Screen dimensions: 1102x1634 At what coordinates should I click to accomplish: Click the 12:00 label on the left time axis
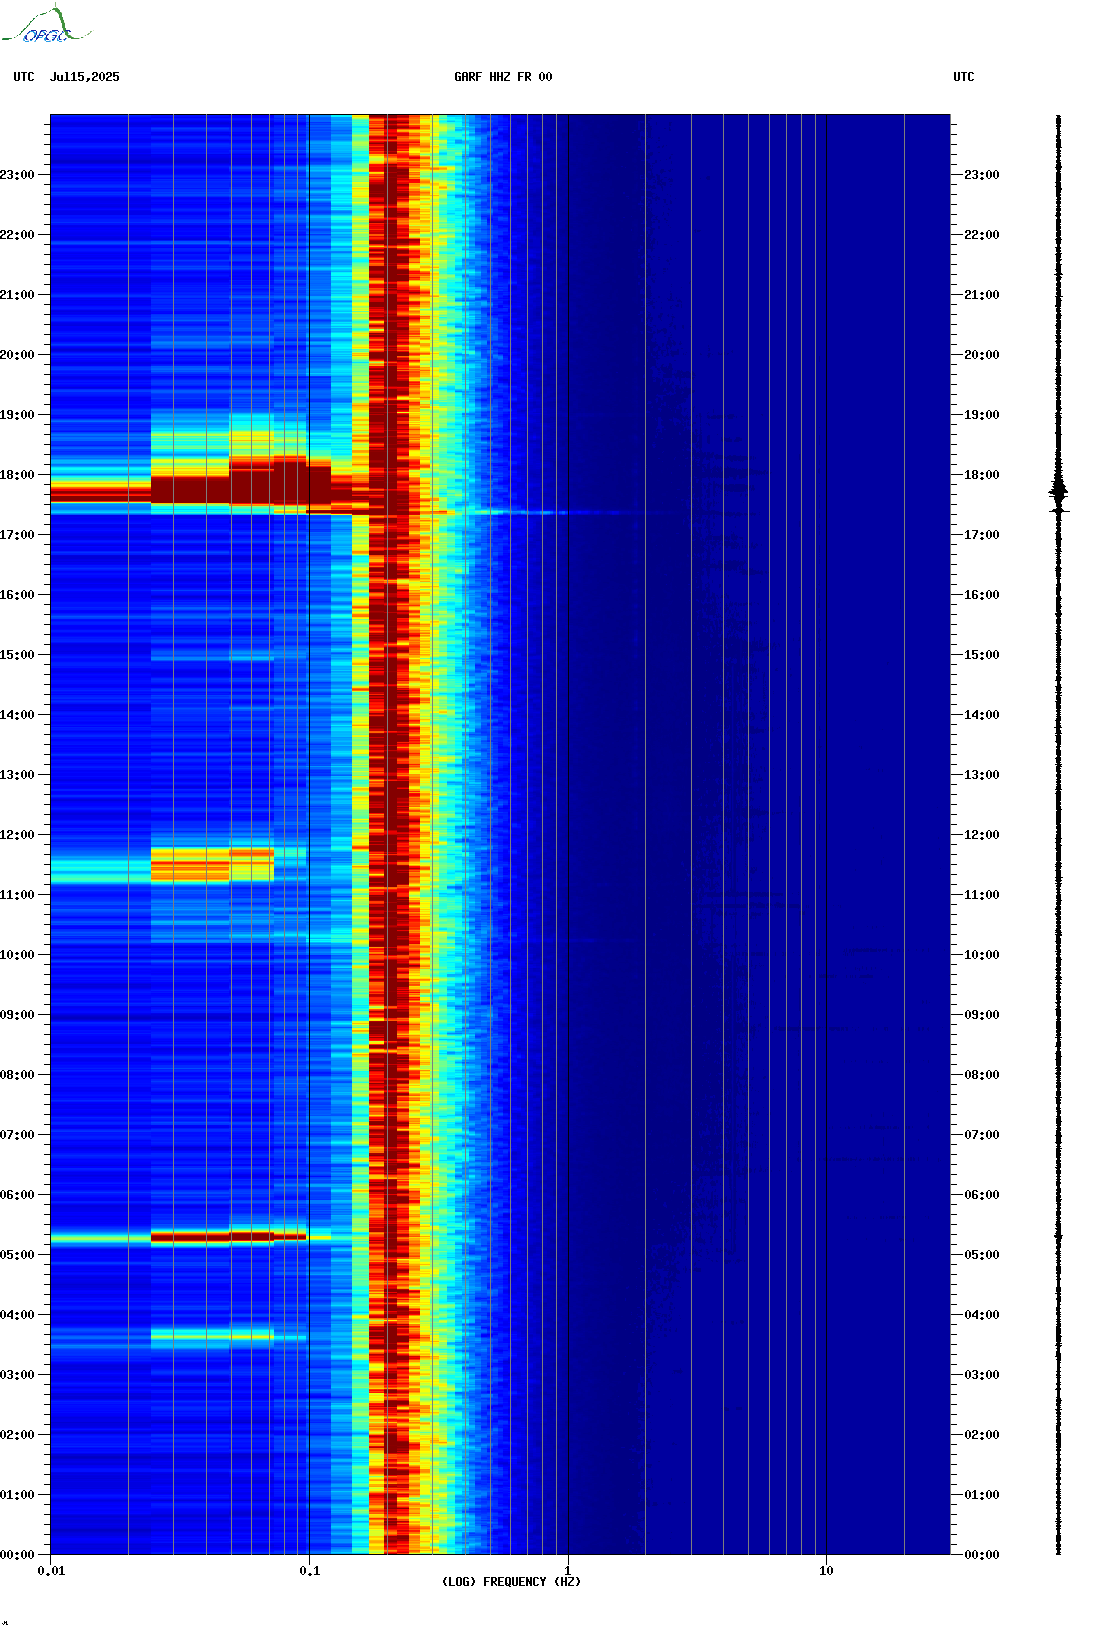pos(17,835)
